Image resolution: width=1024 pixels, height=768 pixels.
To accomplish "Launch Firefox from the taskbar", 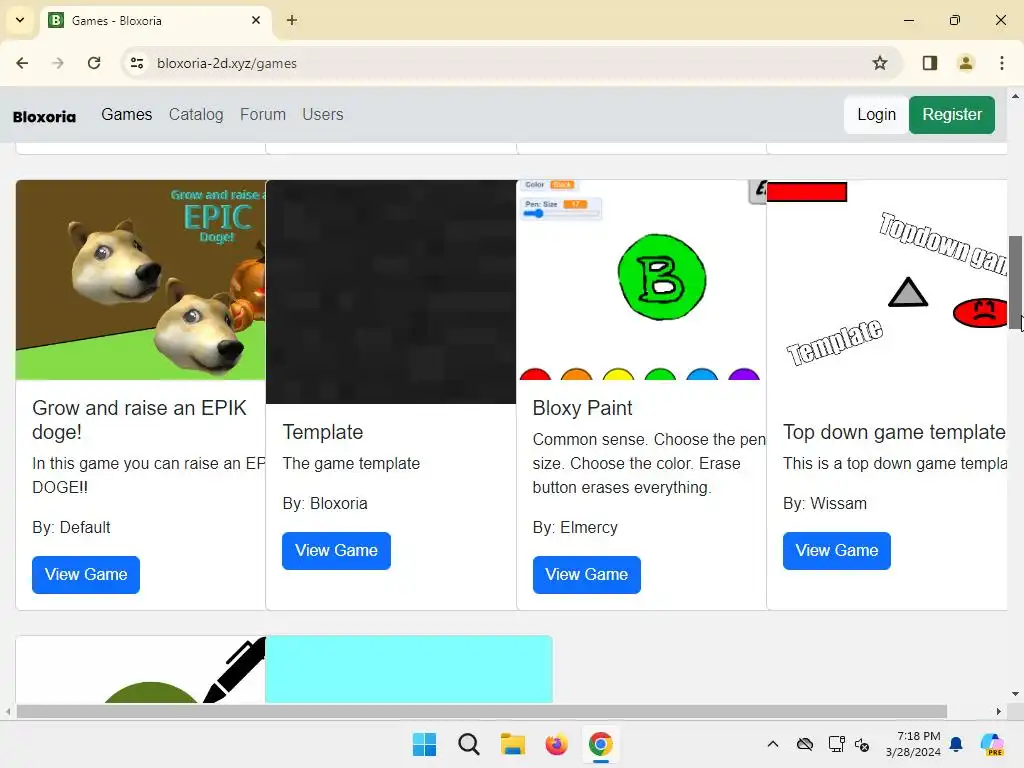I will click(556, 744).
